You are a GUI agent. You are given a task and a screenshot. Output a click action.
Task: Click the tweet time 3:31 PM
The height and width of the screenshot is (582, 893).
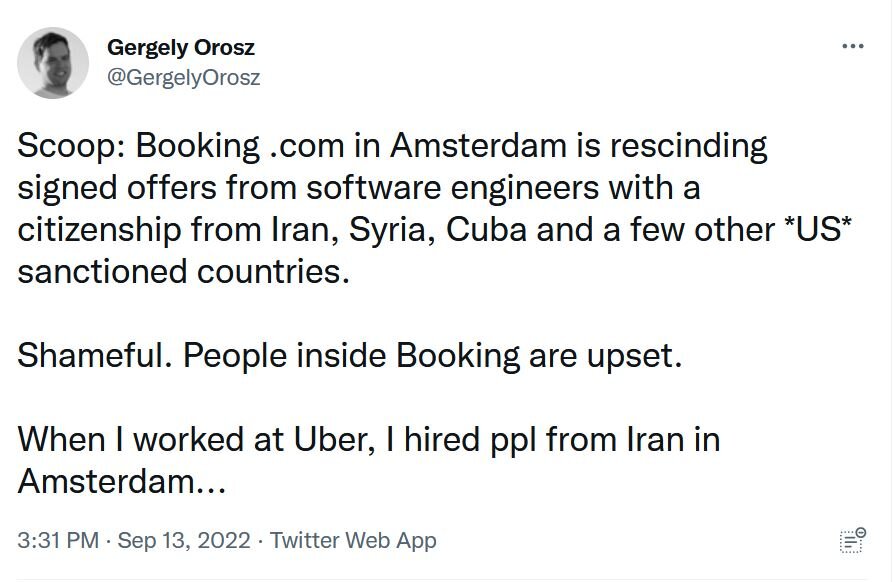[x=58, y=541]
